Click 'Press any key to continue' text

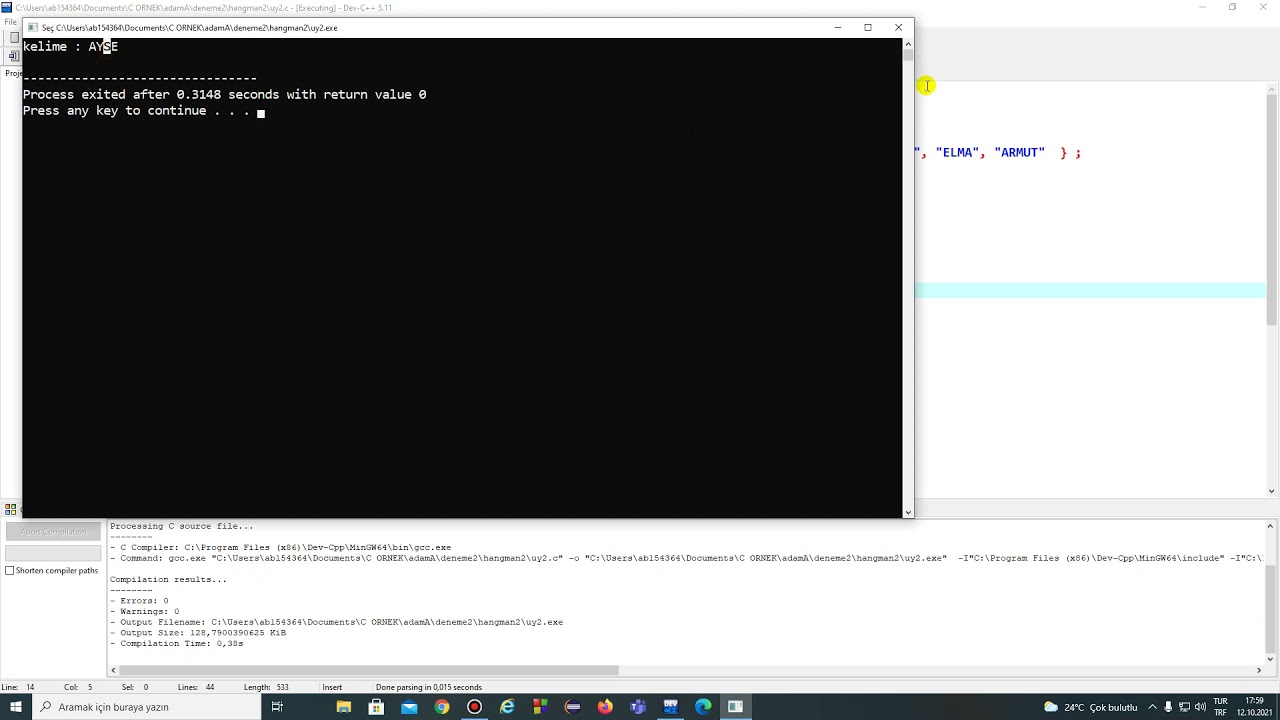click(x=136, y=111)
